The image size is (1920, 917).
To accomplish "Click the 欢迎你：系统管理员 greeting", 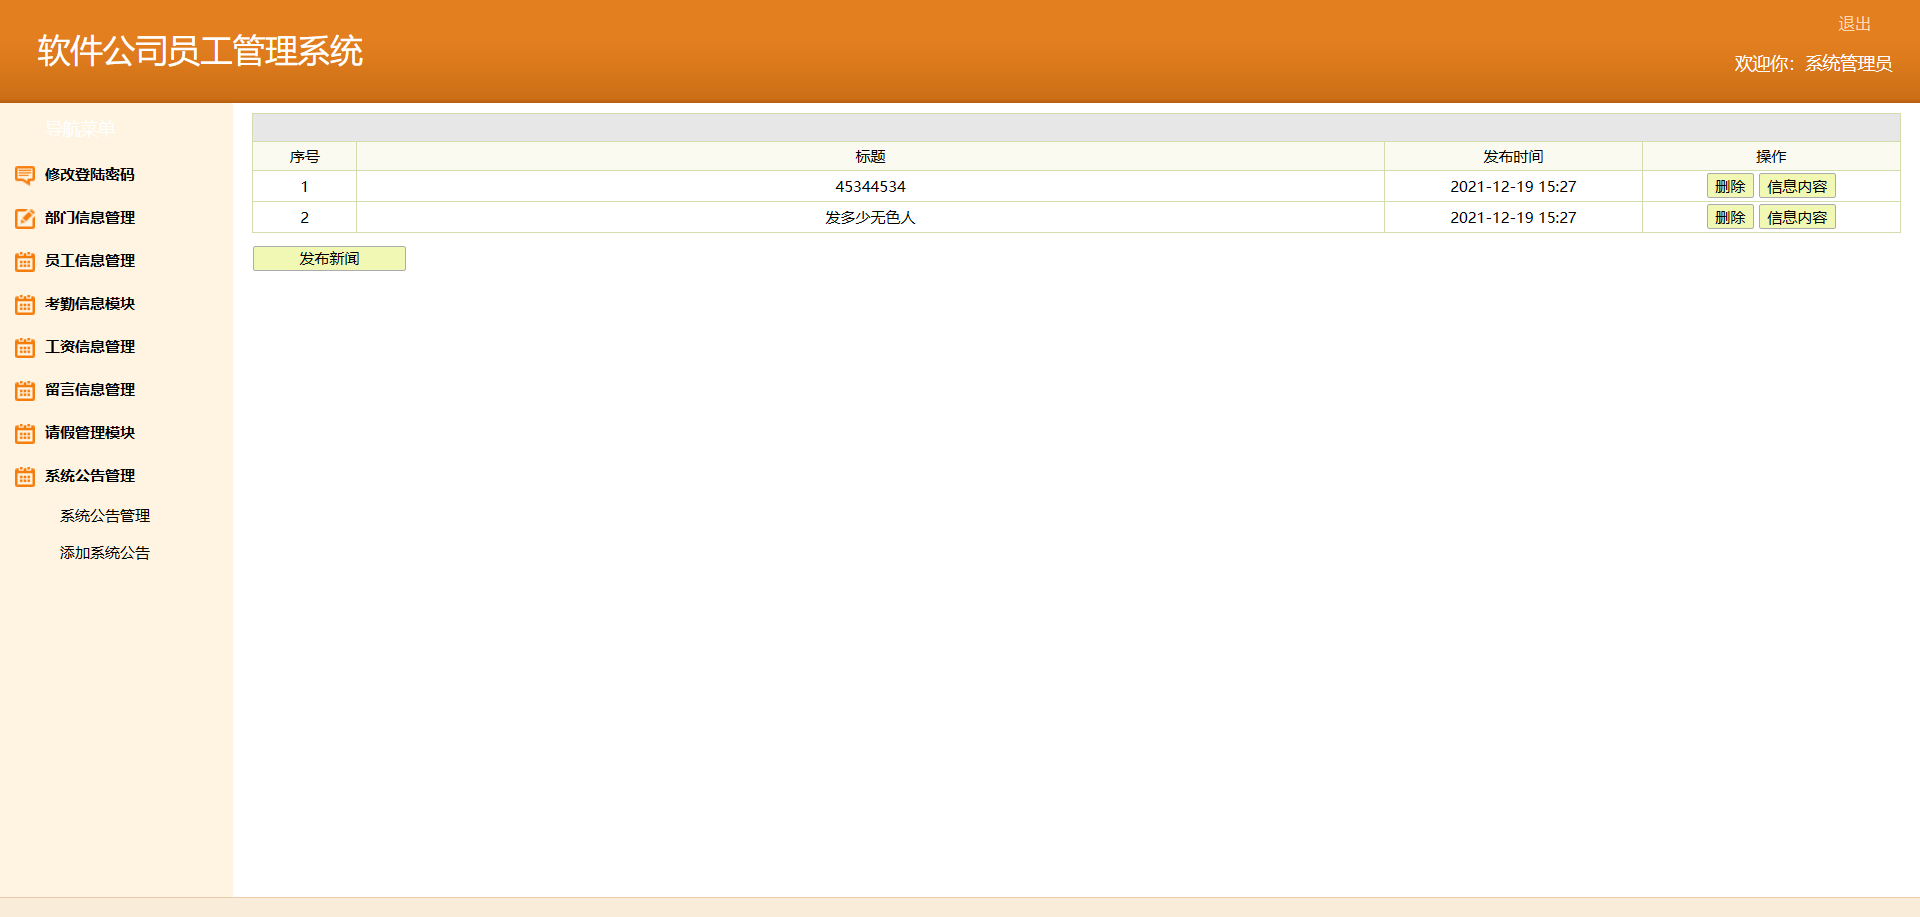I will (1813, 63).
